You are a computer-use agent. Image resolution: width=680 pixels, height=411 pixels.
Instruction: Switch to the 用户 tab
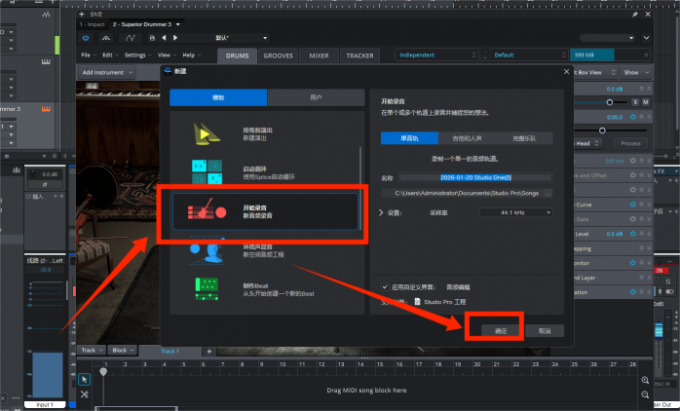click(315, 97)
